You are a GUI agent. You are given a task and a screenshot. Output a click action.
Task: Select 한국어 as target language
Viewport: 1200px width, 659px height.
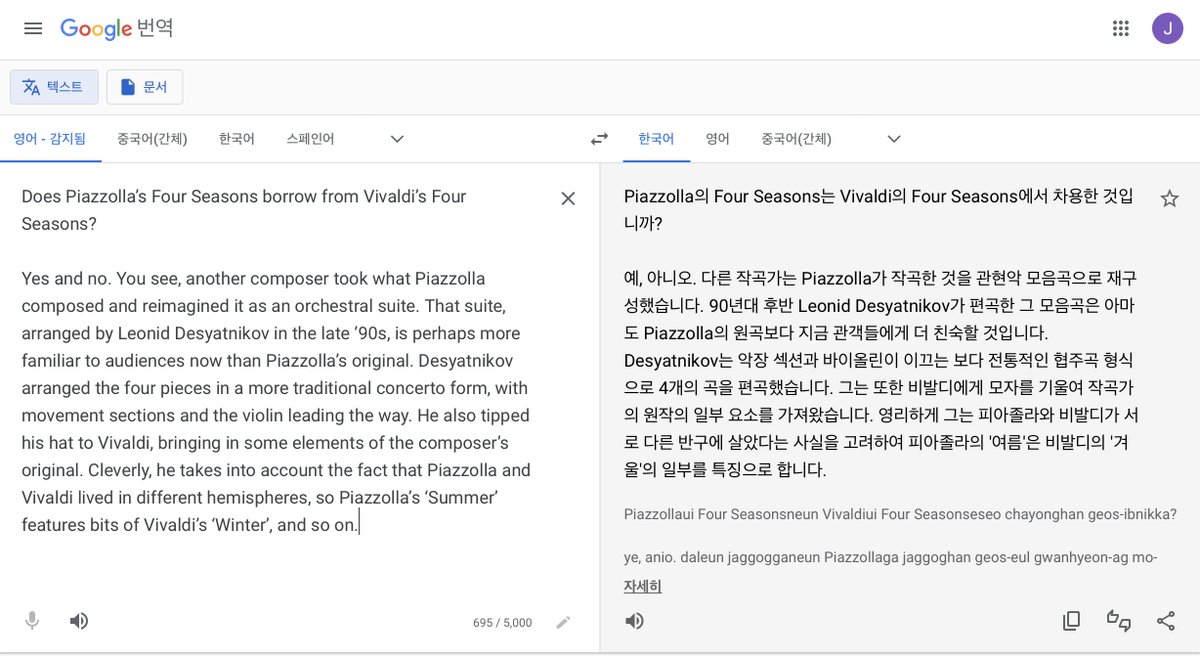click(x=656, y=139)
